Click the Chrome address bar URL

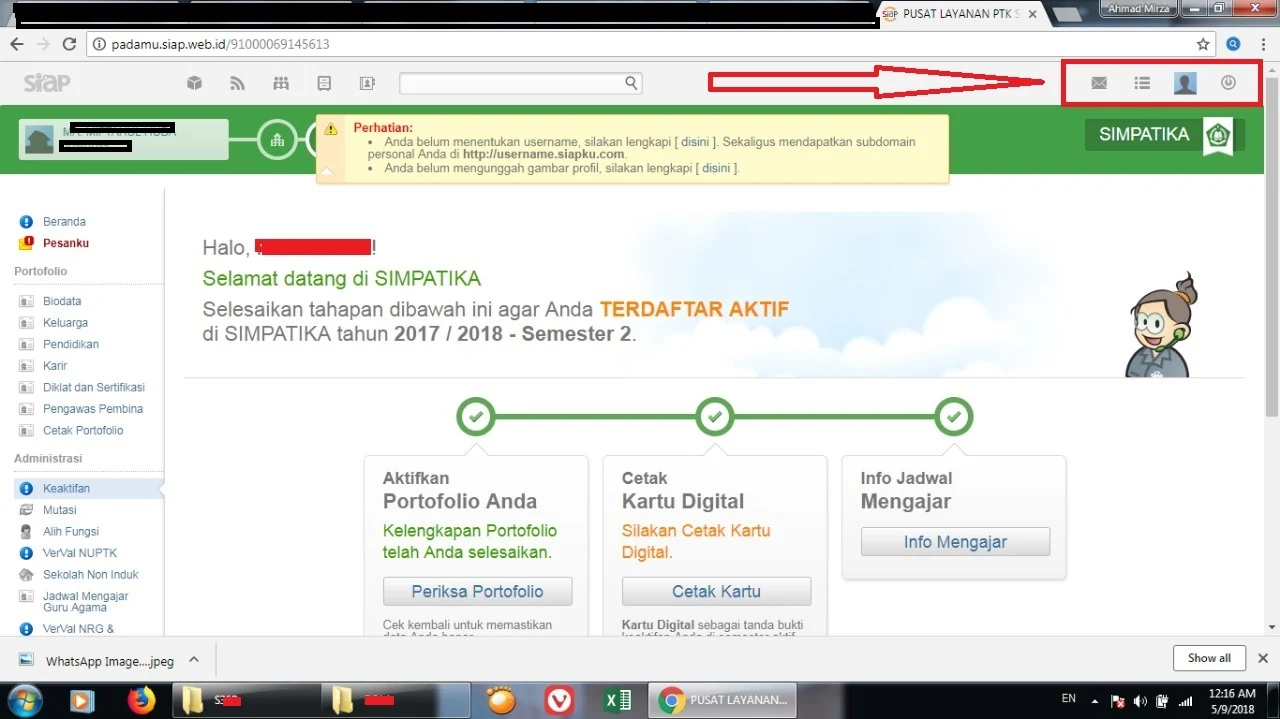pyautogui.click(x=221, y=44)
